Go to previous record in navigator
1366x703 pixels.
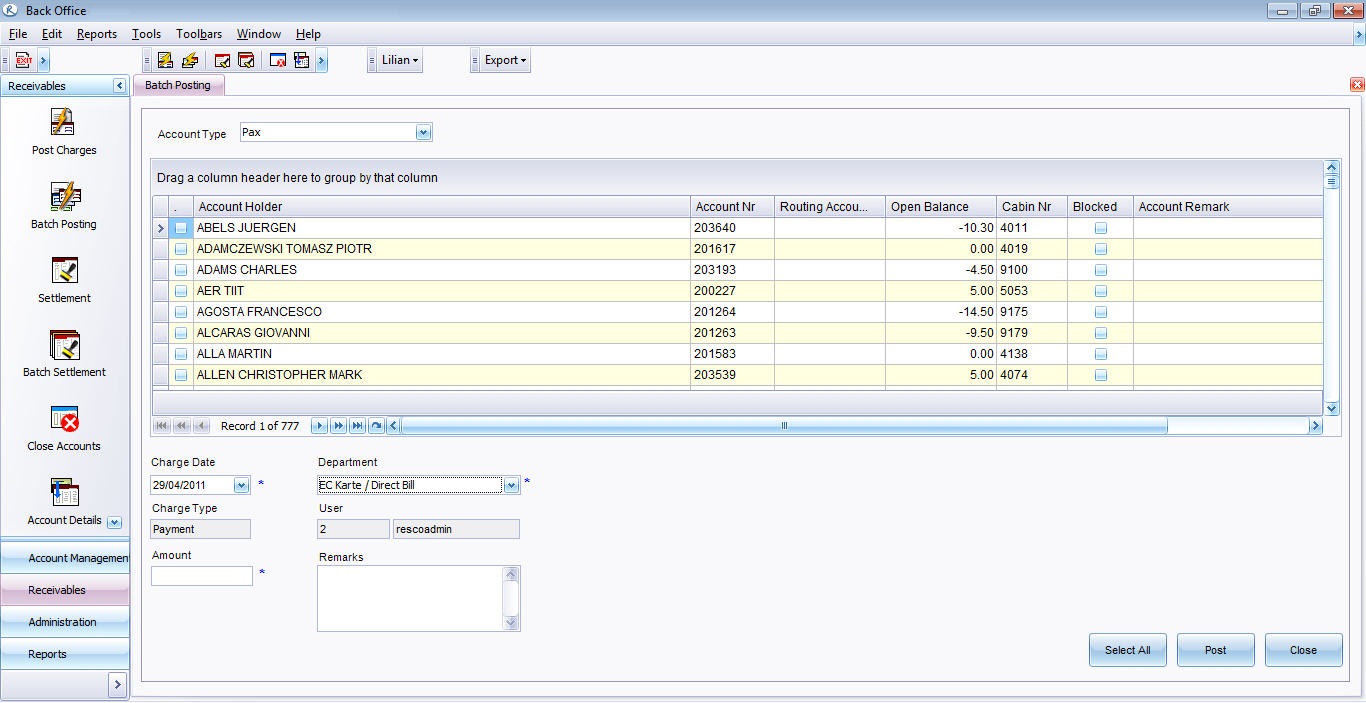coord(201,426)
